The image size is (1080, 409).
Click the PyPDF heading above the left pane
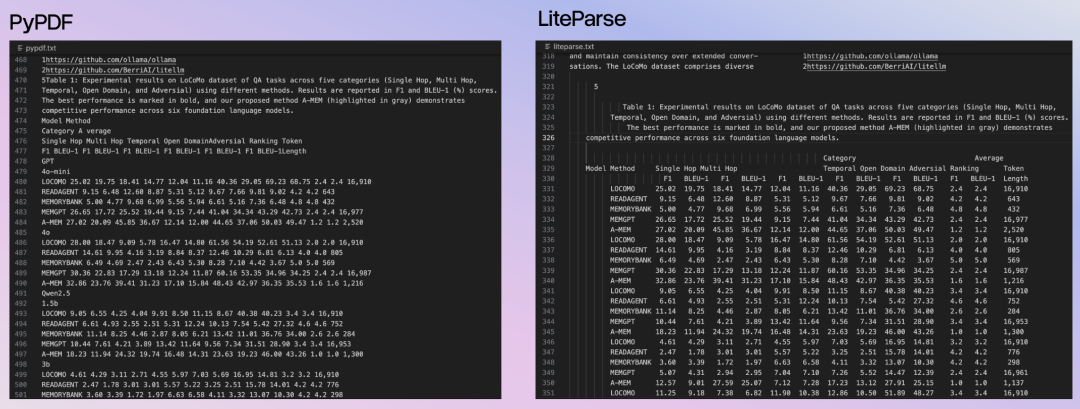(41, 23)
